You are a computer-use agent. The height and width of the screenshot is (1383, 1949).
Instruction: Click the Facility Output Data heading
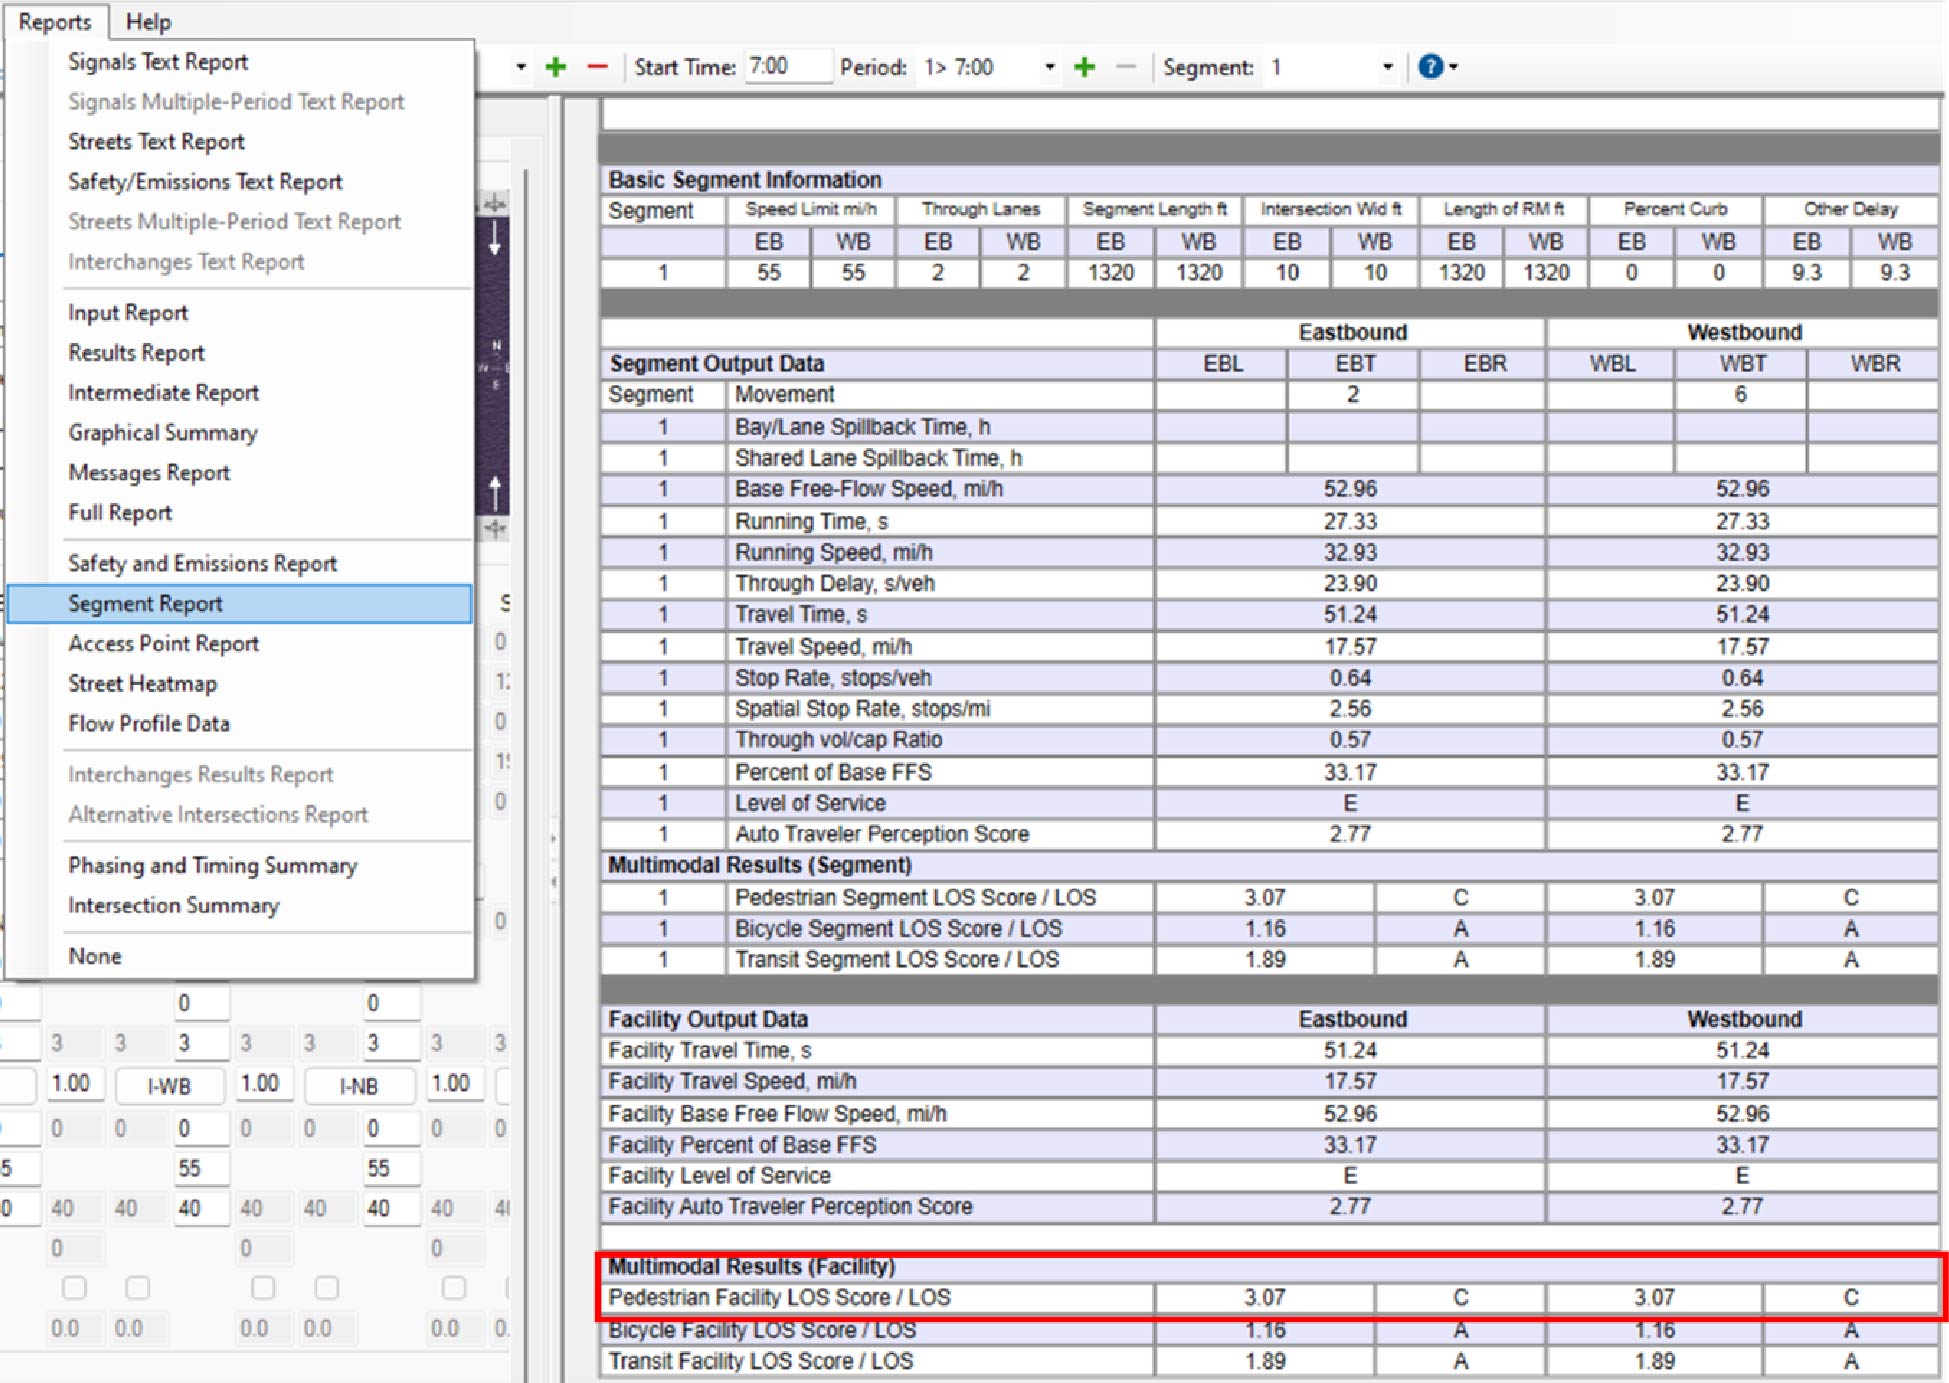tap(708, 1020)
